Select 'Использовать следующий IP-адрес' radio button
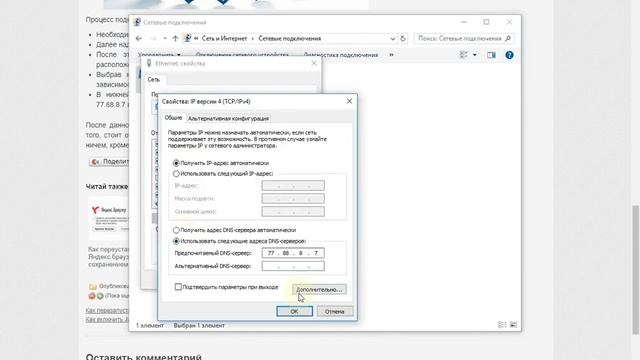The height and width of the screenshot is (360, 640). tap(223, 173)
